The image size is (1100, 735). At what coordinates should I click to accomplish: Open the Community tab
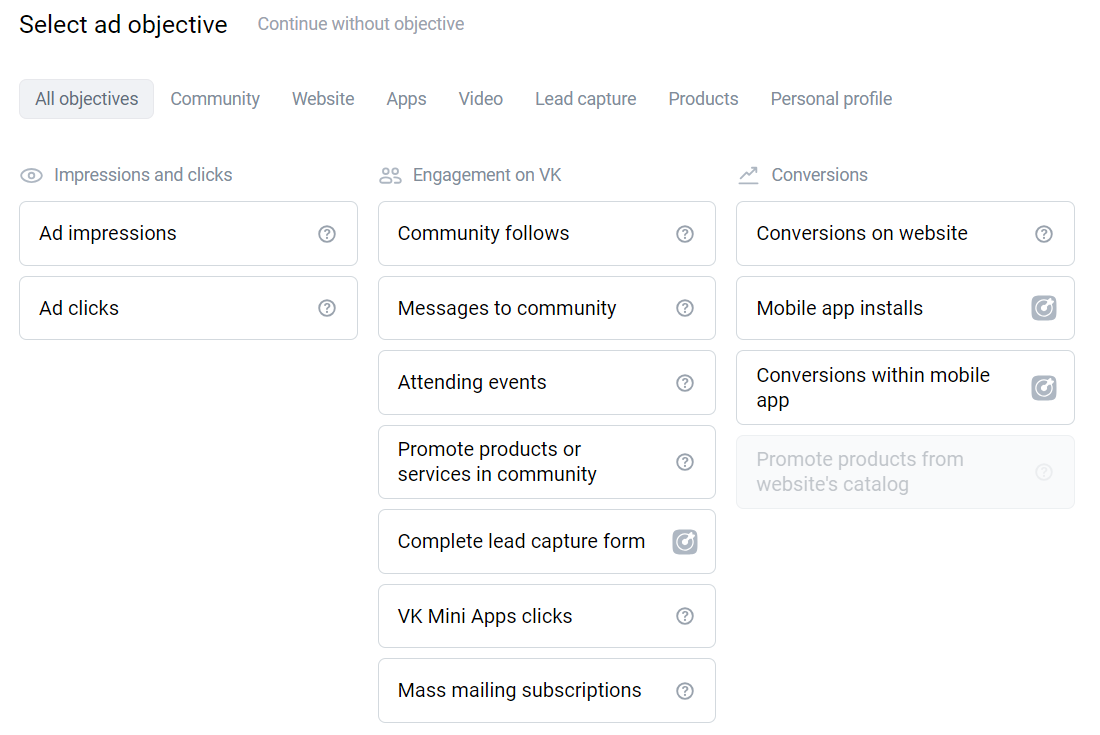pyautogui.click(x=215, y=99)
